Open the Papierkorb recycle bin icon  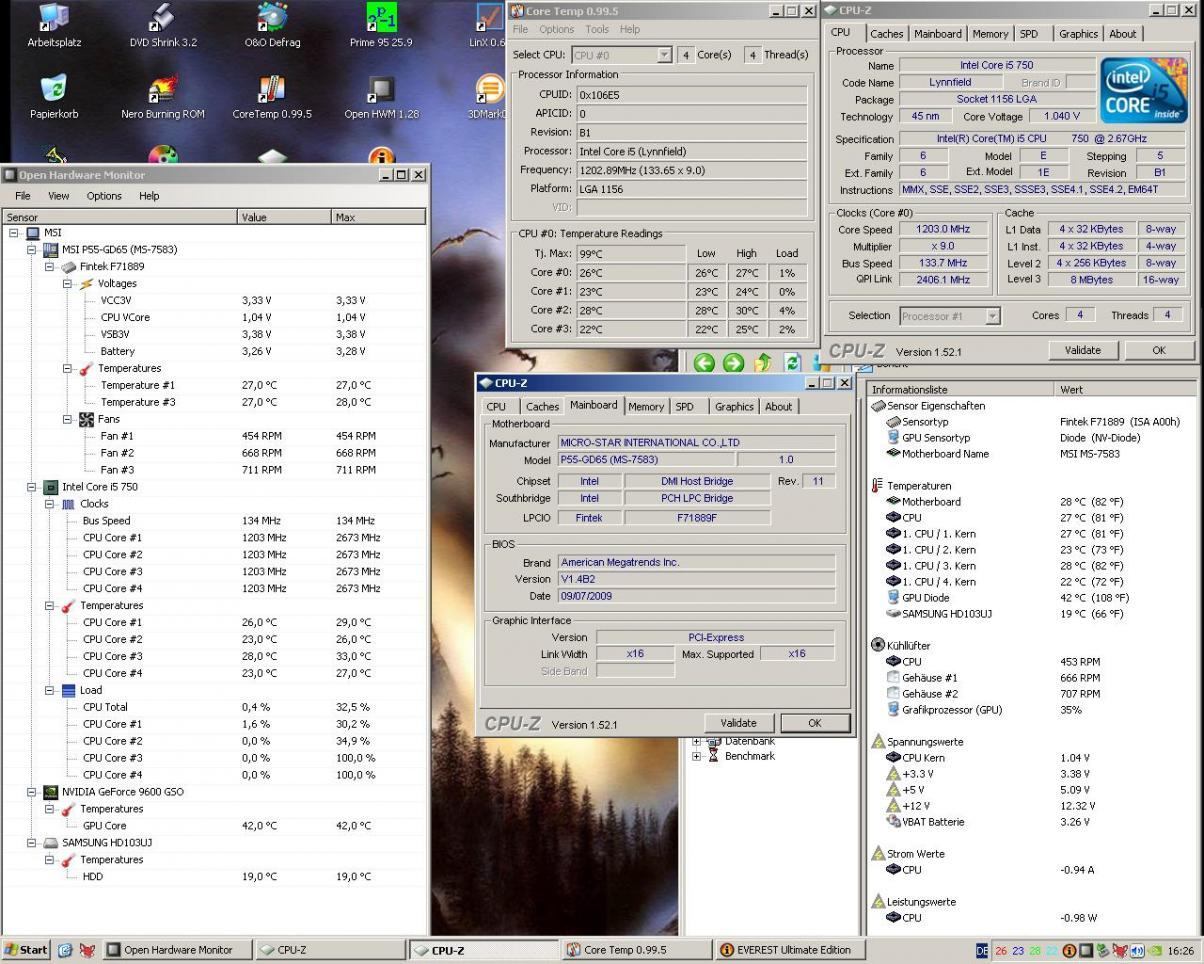click(54, 97)
